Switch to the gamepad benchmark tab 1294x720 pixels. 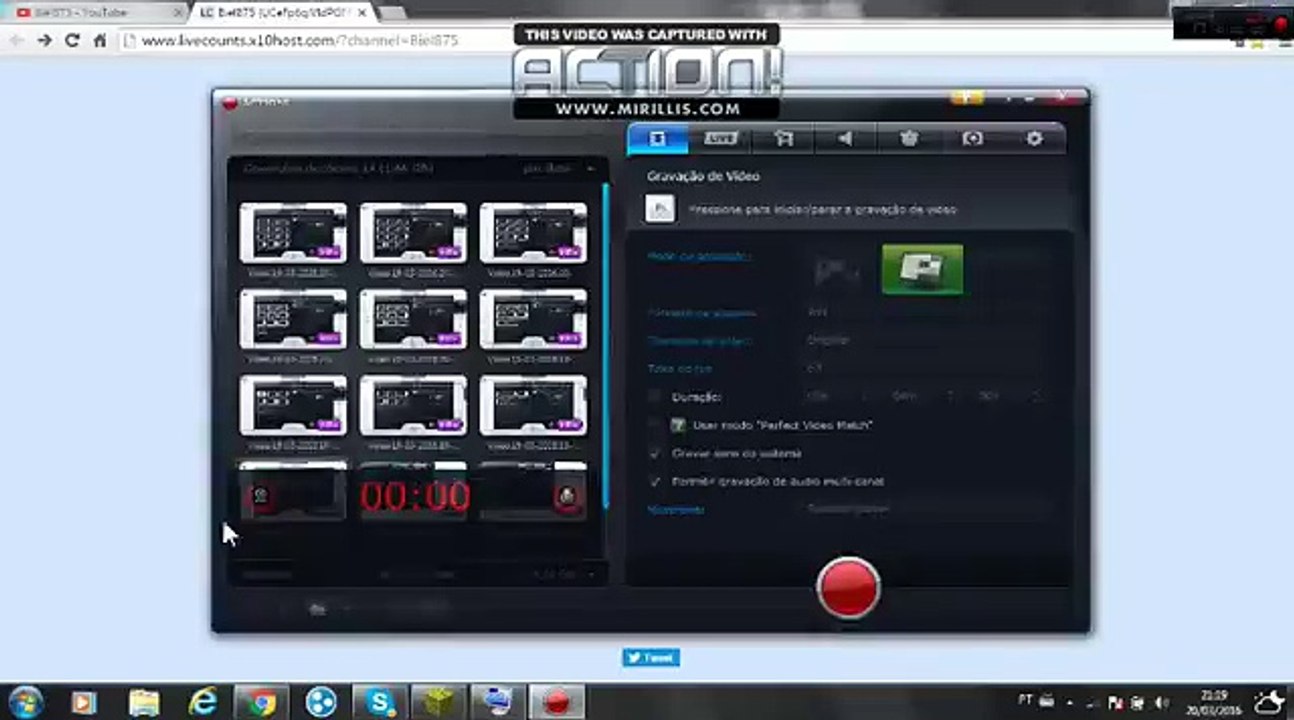[x=909, y=139]
